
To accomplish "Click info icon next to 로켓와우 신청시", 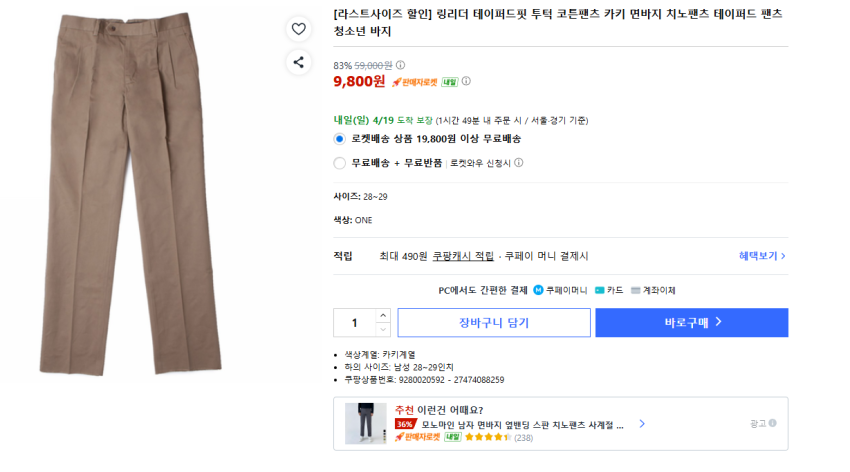I will click(519, 163).
